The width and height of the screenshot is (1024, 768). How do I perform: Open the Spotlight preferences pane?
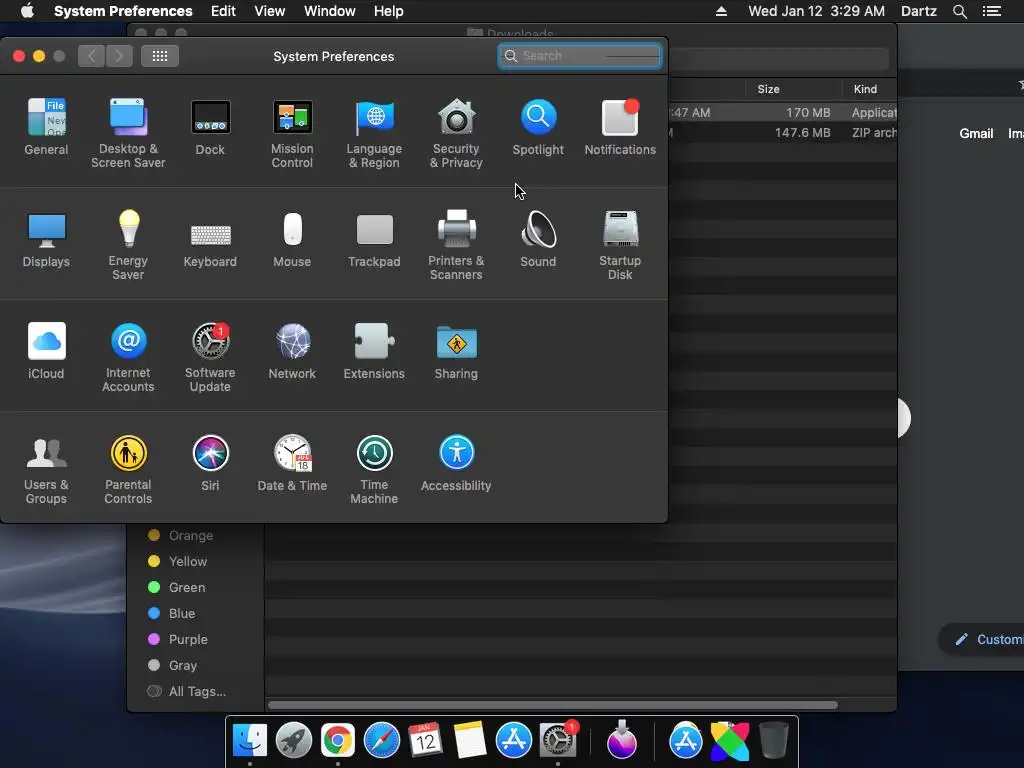(538, 127)
